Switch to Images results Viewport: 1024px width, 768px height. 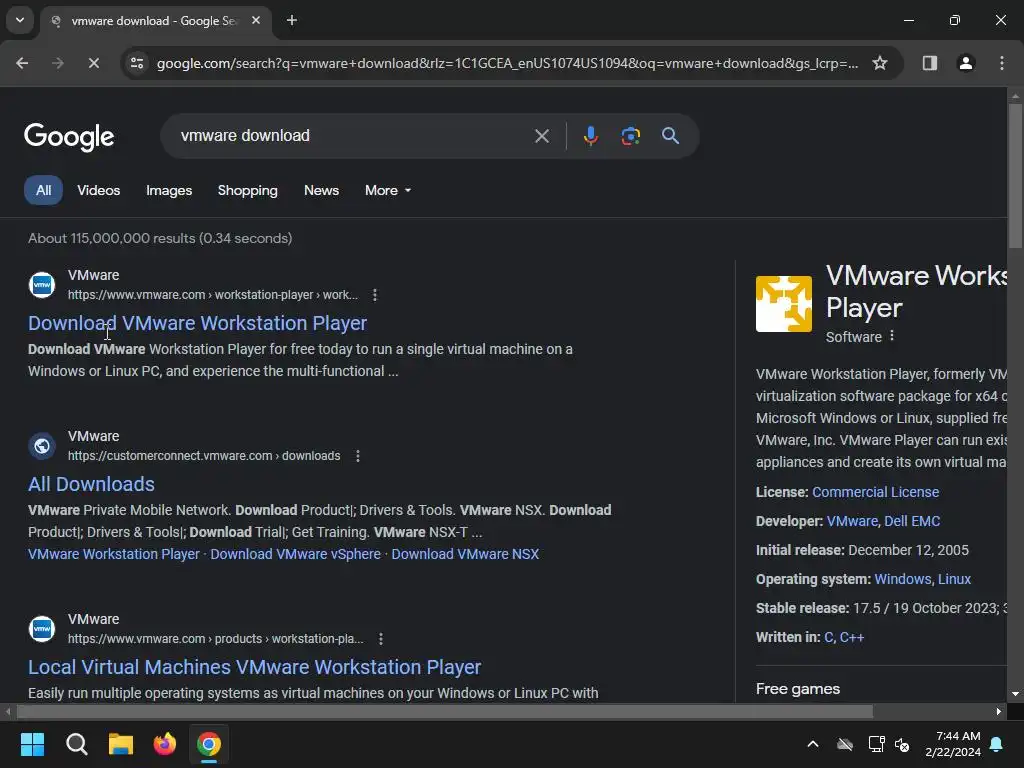tap(168, 190)
